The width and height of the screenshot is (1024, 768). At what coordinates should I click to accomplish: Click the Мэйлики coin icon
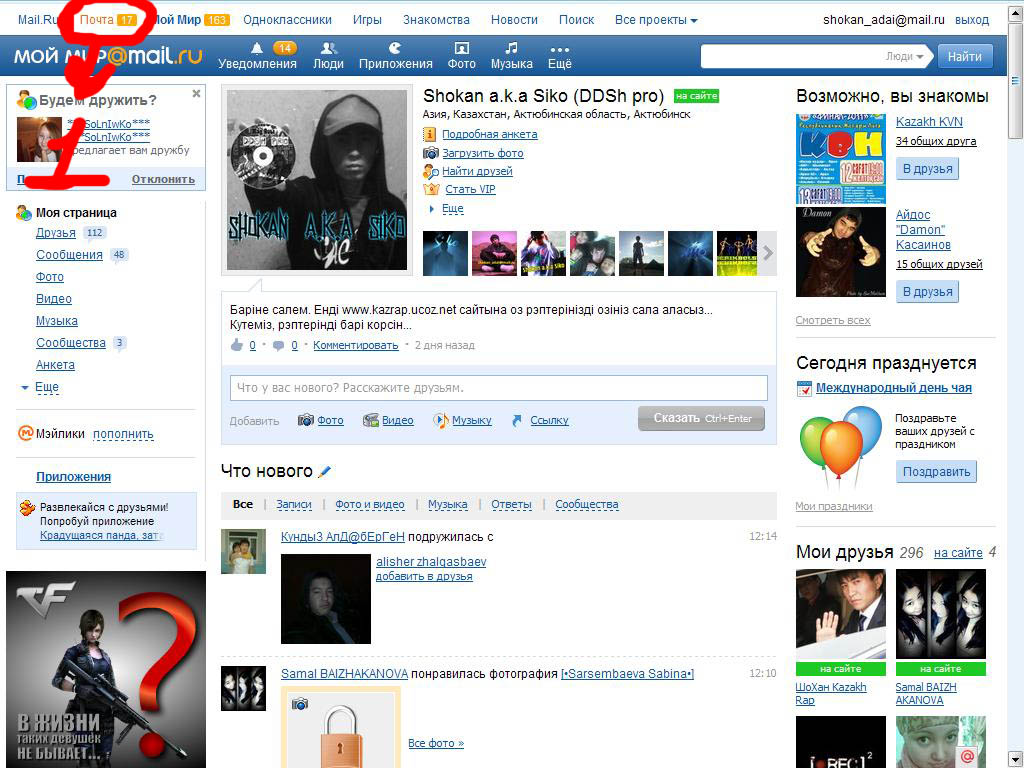pyautogui.click(x=25, y=433)
